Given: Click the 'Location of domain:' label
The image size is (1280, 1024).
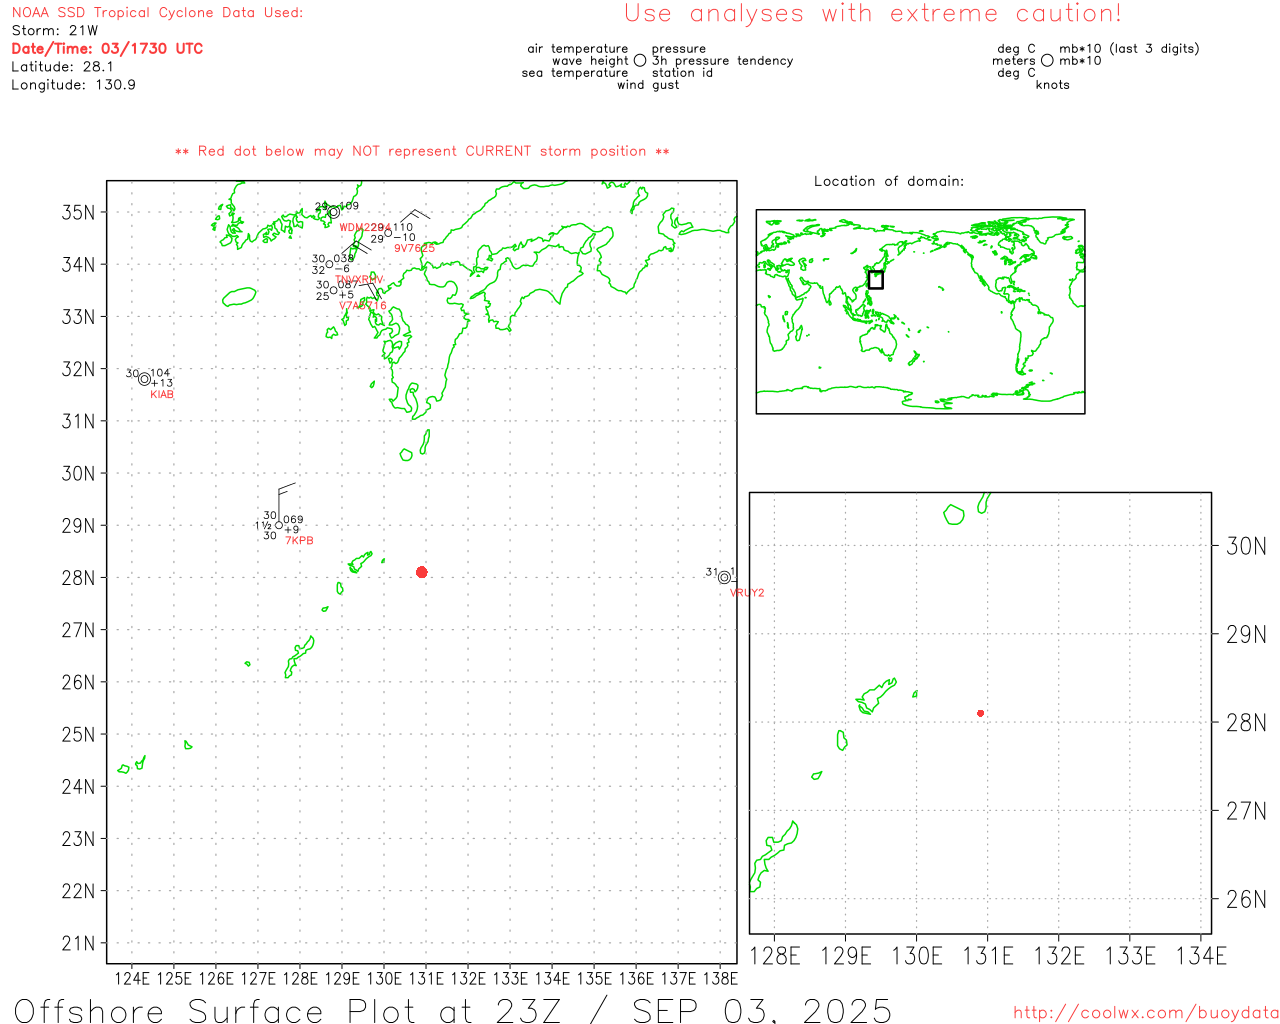Looking at the screenshot, I should point(889,181).
